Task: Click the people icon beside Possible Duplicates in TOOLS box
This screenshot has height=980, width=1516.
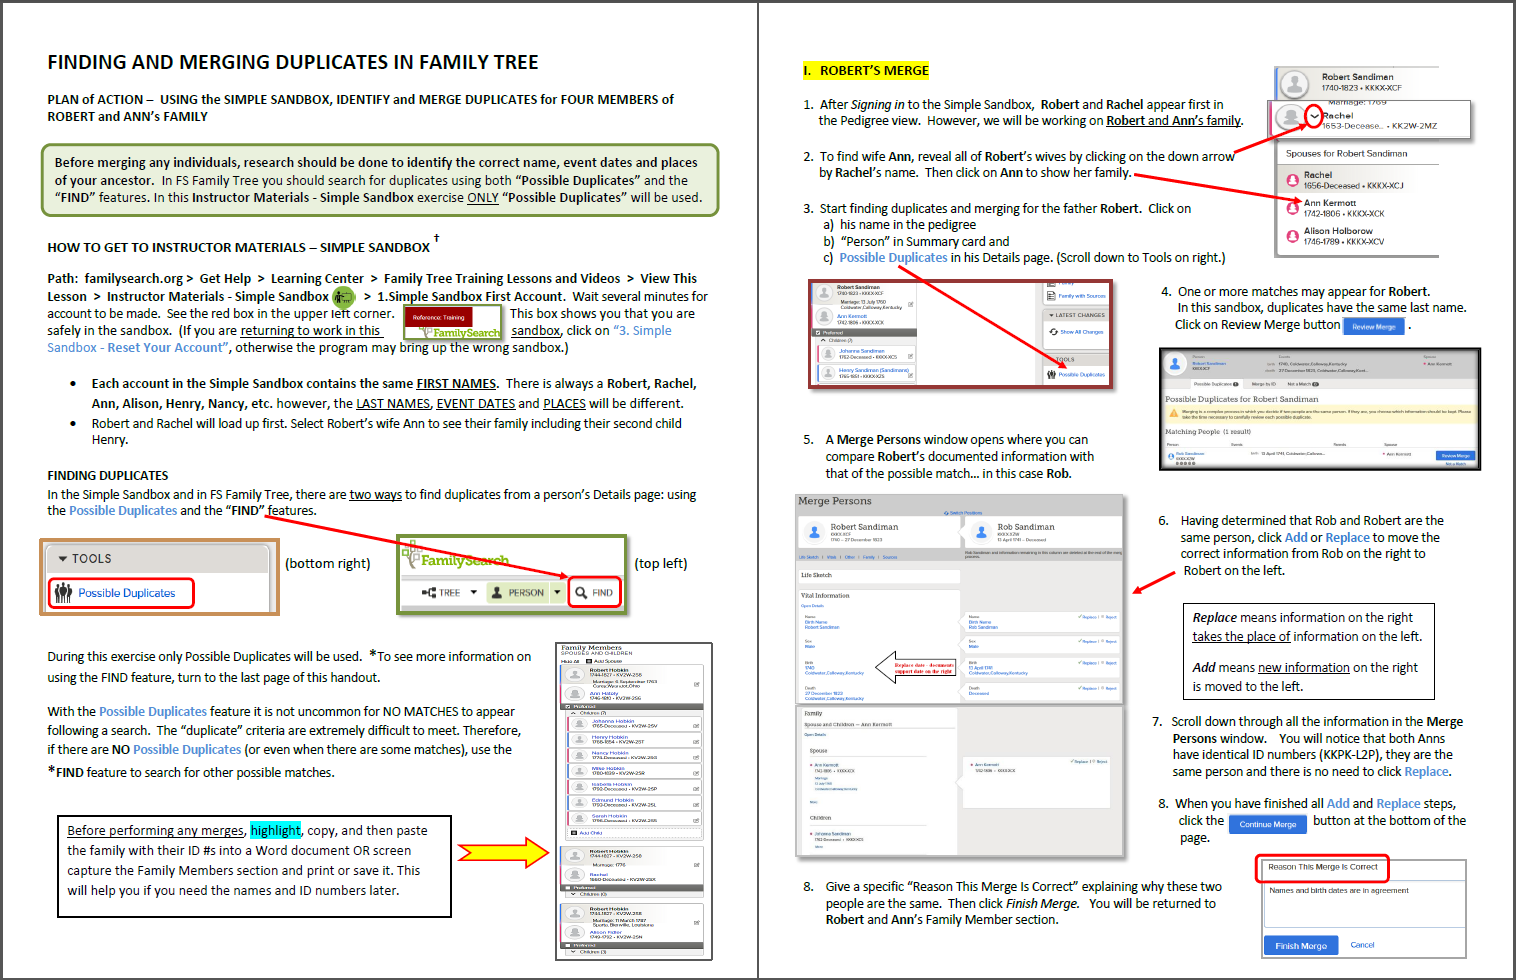Action: point(63,593)
